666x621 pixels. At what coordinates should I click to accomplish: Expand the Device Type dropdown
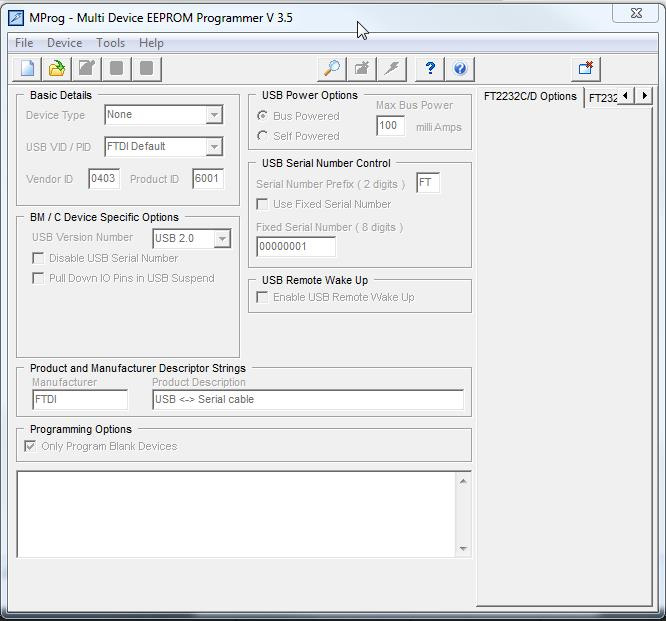[x=213, y=115]
